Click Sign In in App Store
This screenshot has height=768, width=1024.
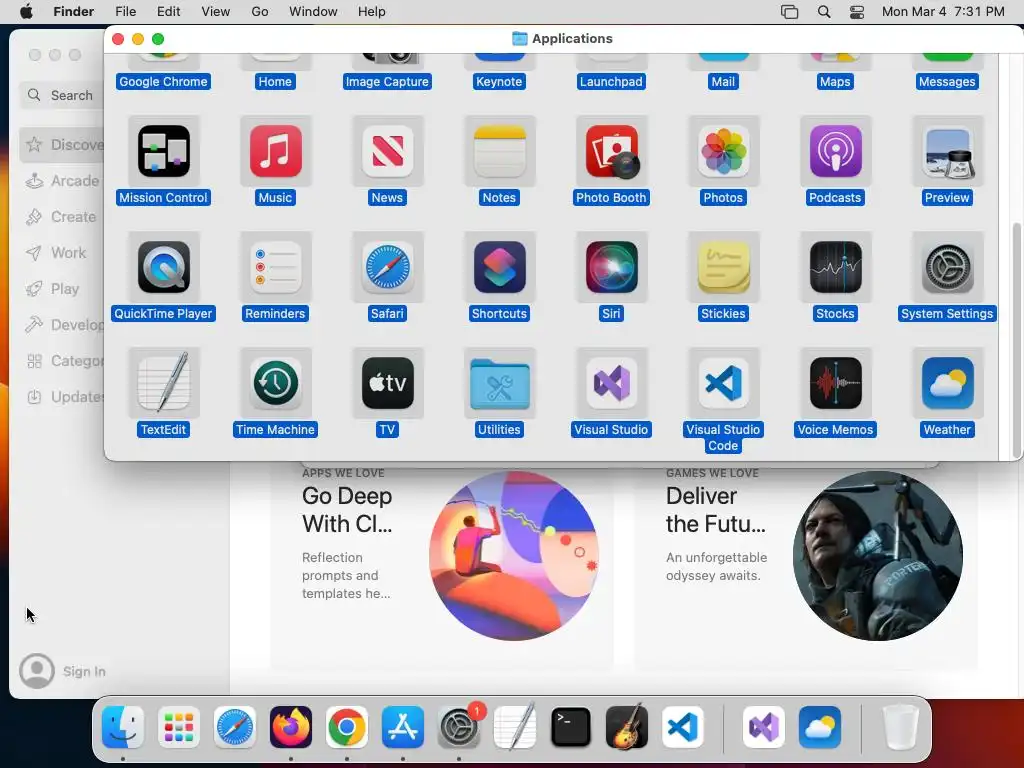pyautogui.click(x=63, y=671)
